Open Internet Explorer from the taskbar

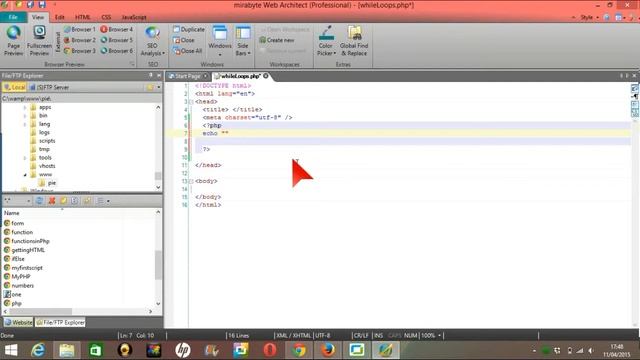click(x=38, y=350)
